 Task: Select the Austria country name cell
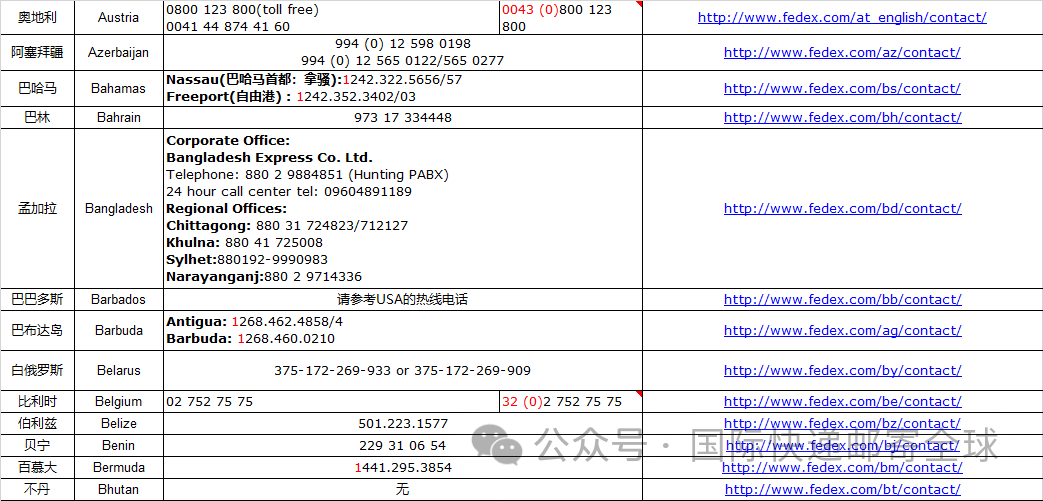pyautogui.click(x=118, y=18)
